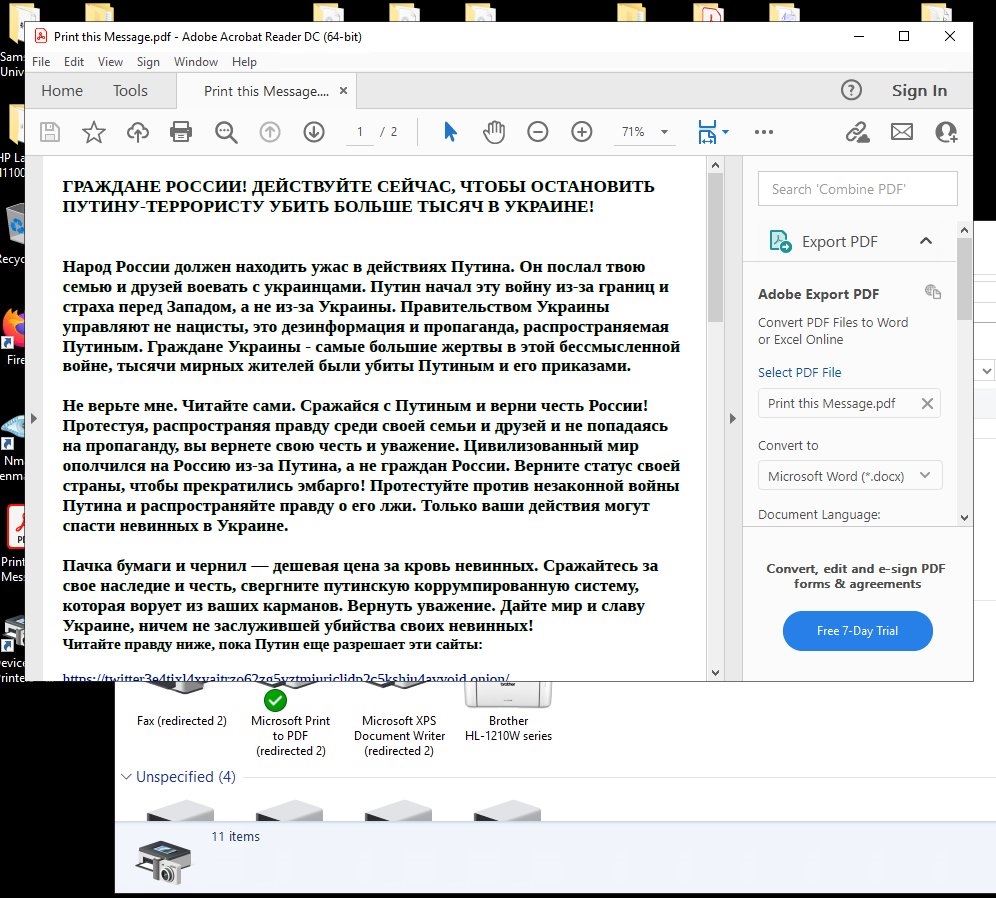Activate the Hand pan tool
Viewport: 996px width, 898px height.
pyautogui.click(x=494, y=132)
